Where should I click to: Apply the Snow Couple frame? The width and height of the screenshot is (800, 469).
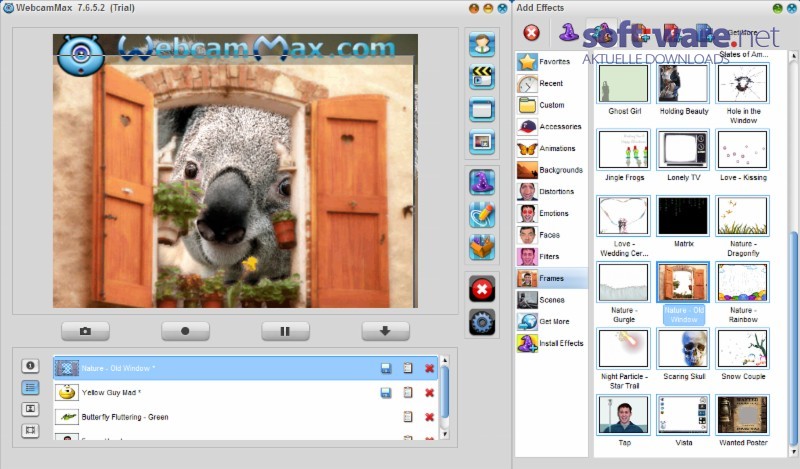pos(743,349)
